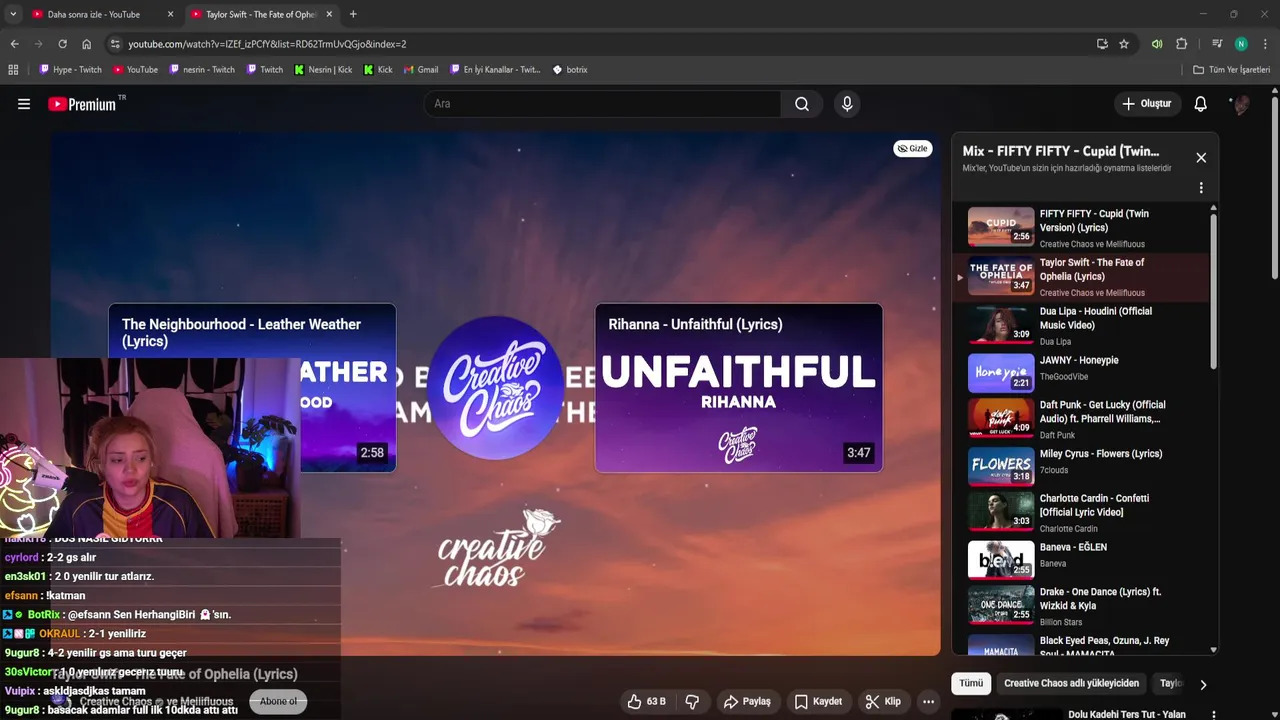
Task: Go back to the previous page
Action: [14, 44]
